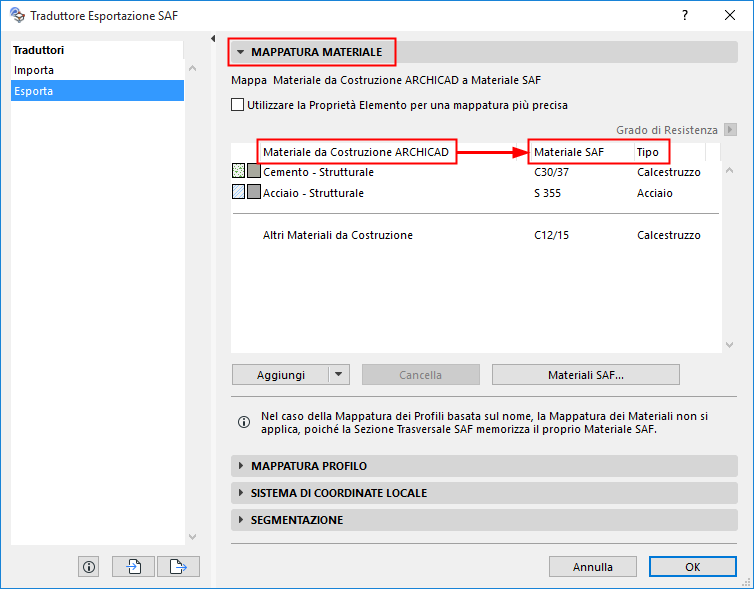Click the Annulla button
The image size is (754, 589).
coord(593,567)
